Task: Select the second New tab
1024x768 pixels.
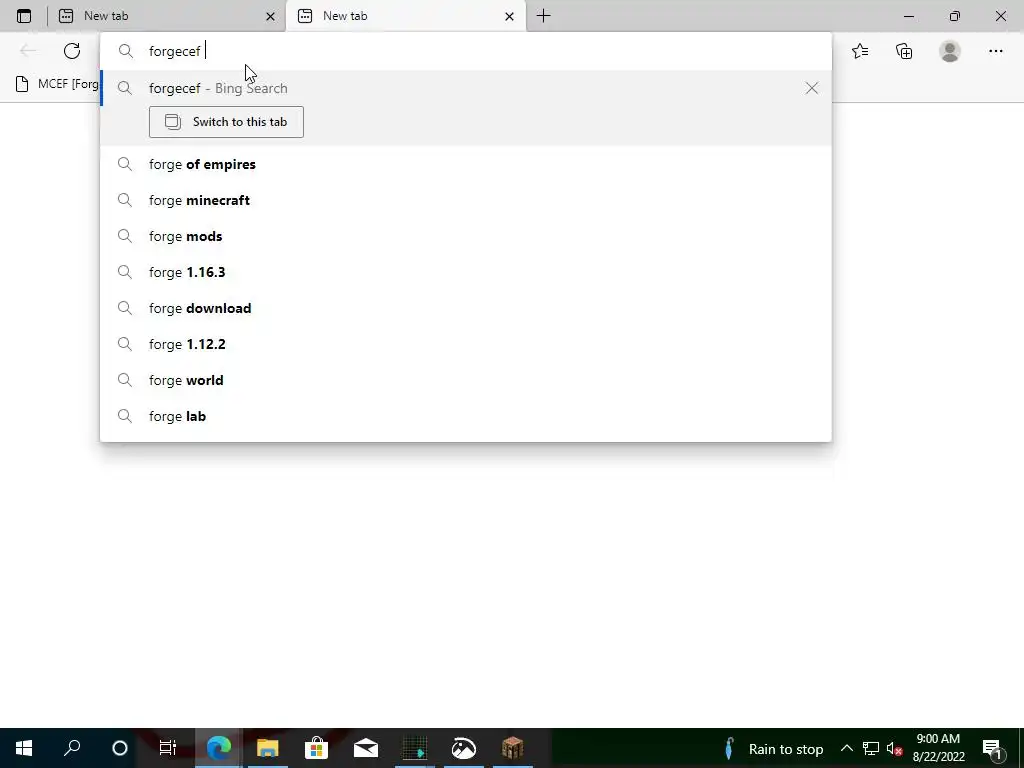Action: pyautogui.click(x=406, y=16)
